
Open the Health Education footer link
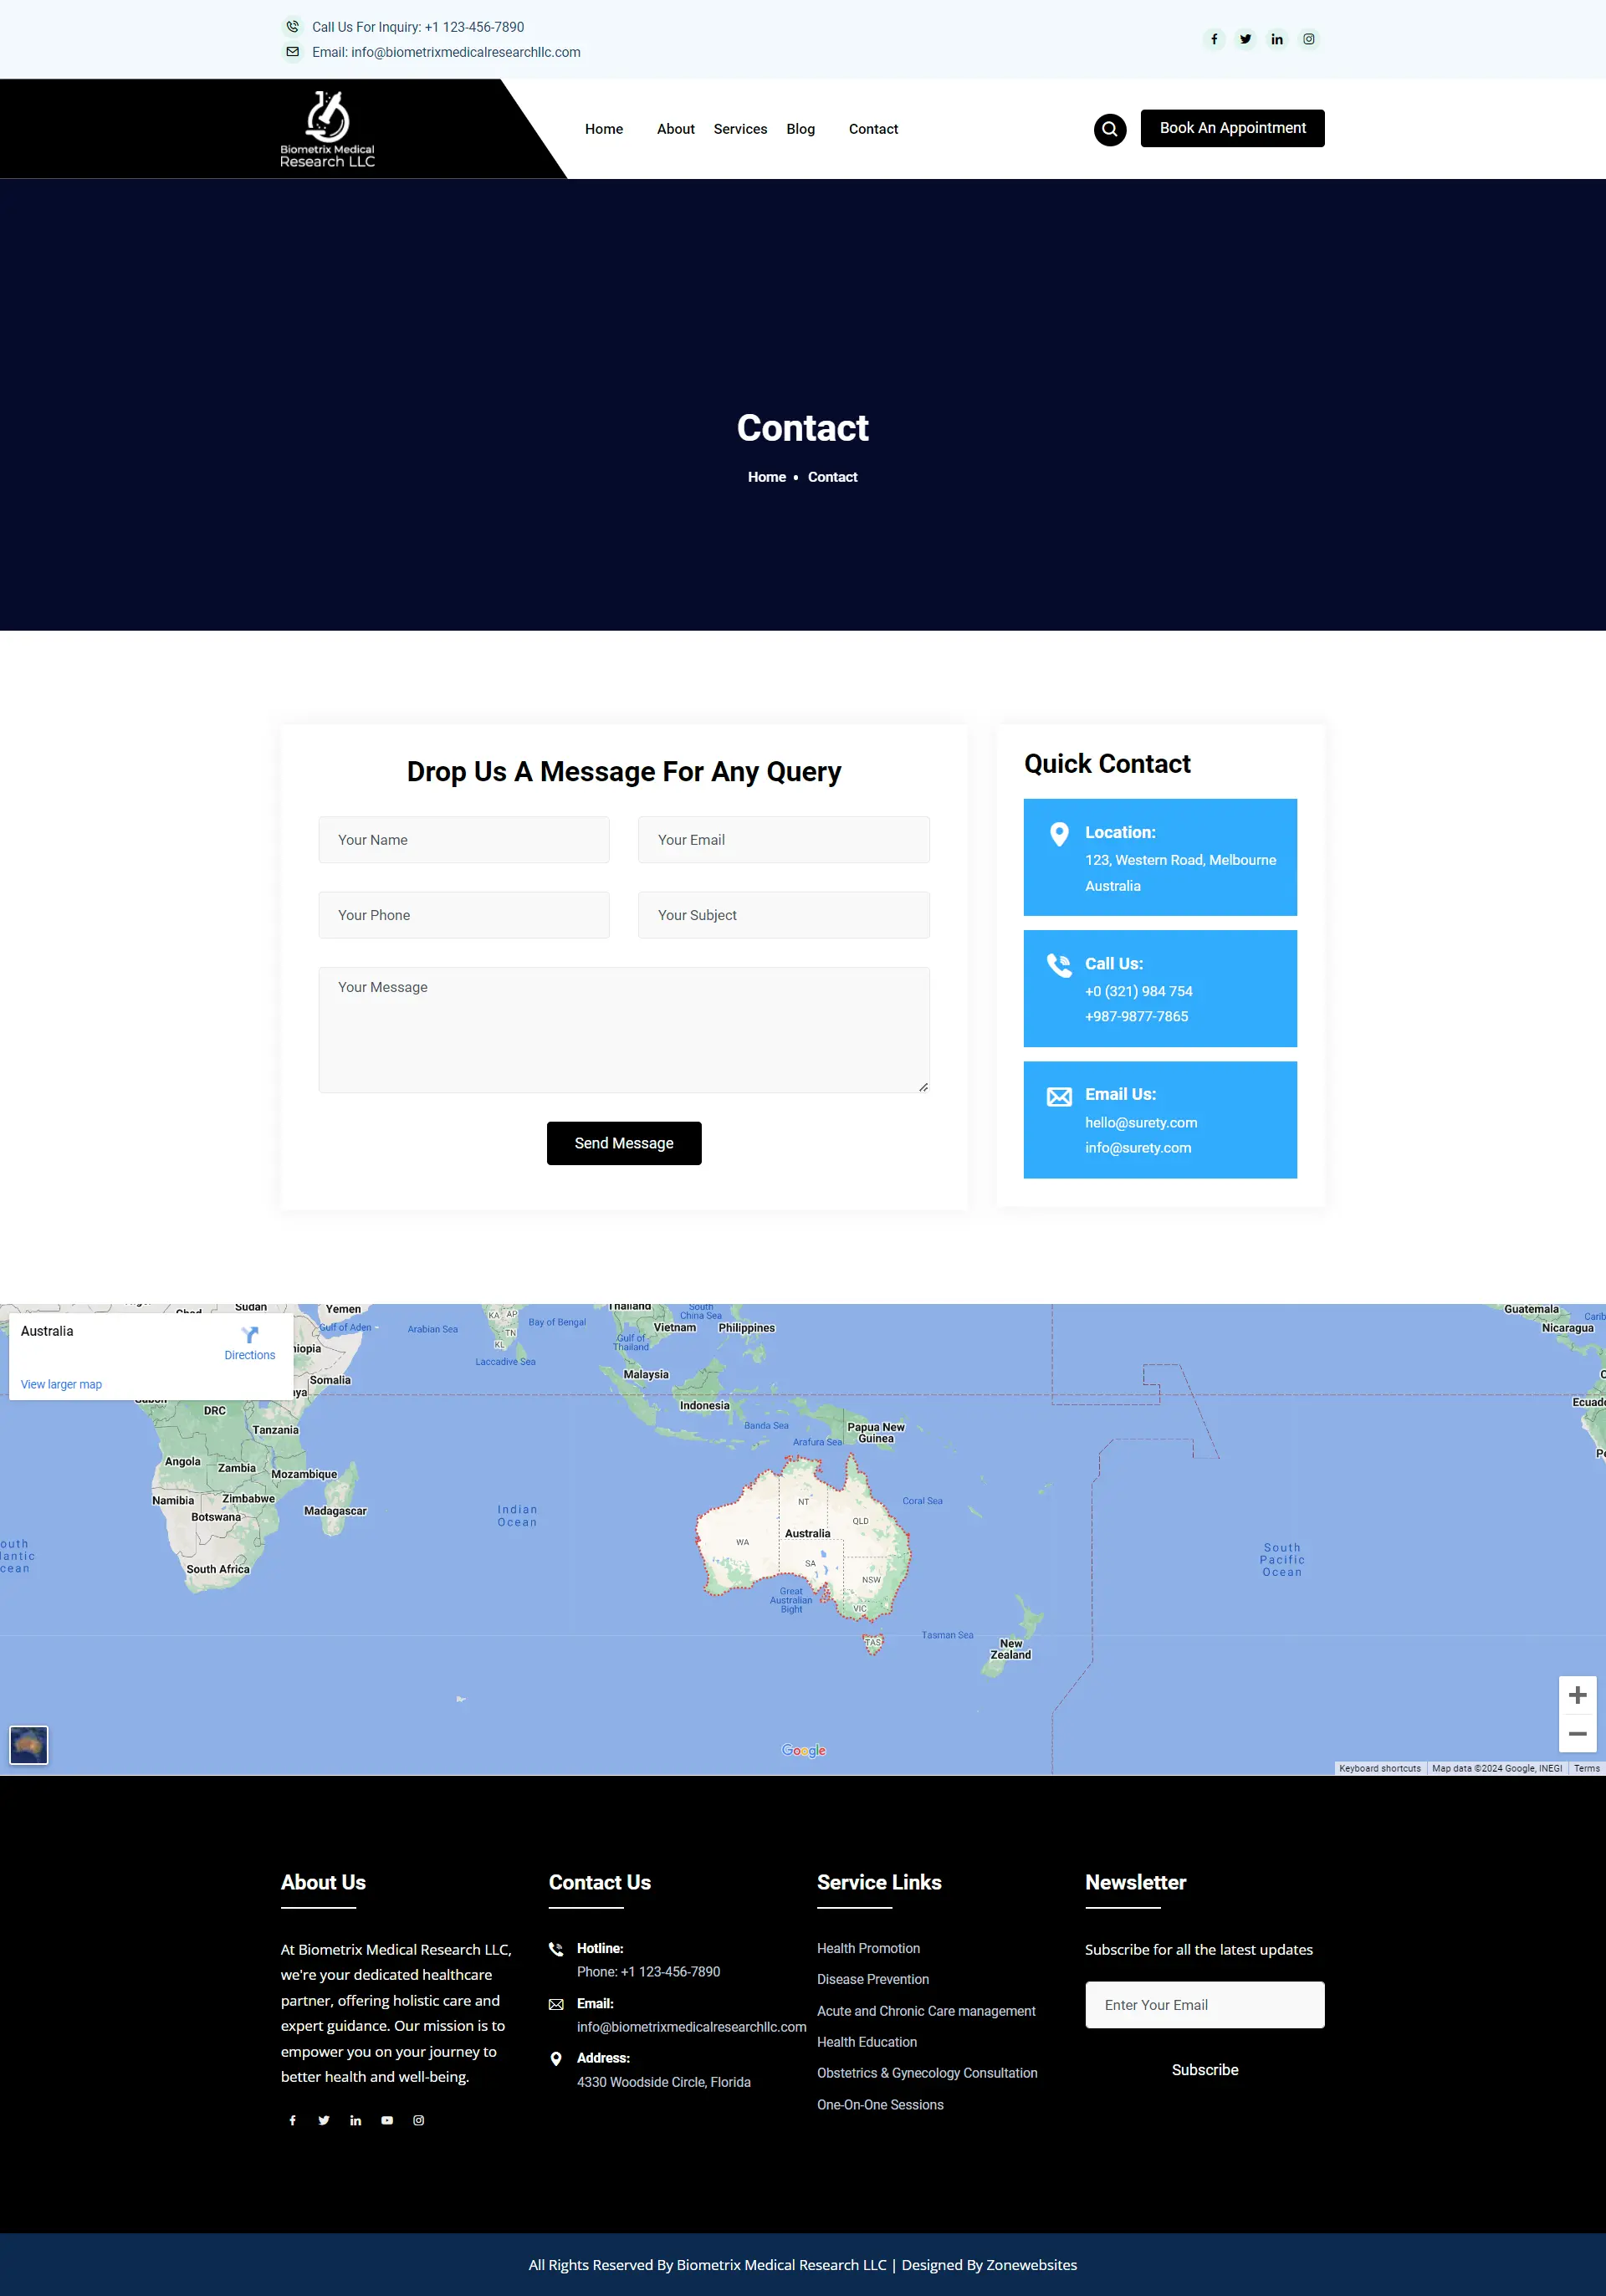[866, 2042]
